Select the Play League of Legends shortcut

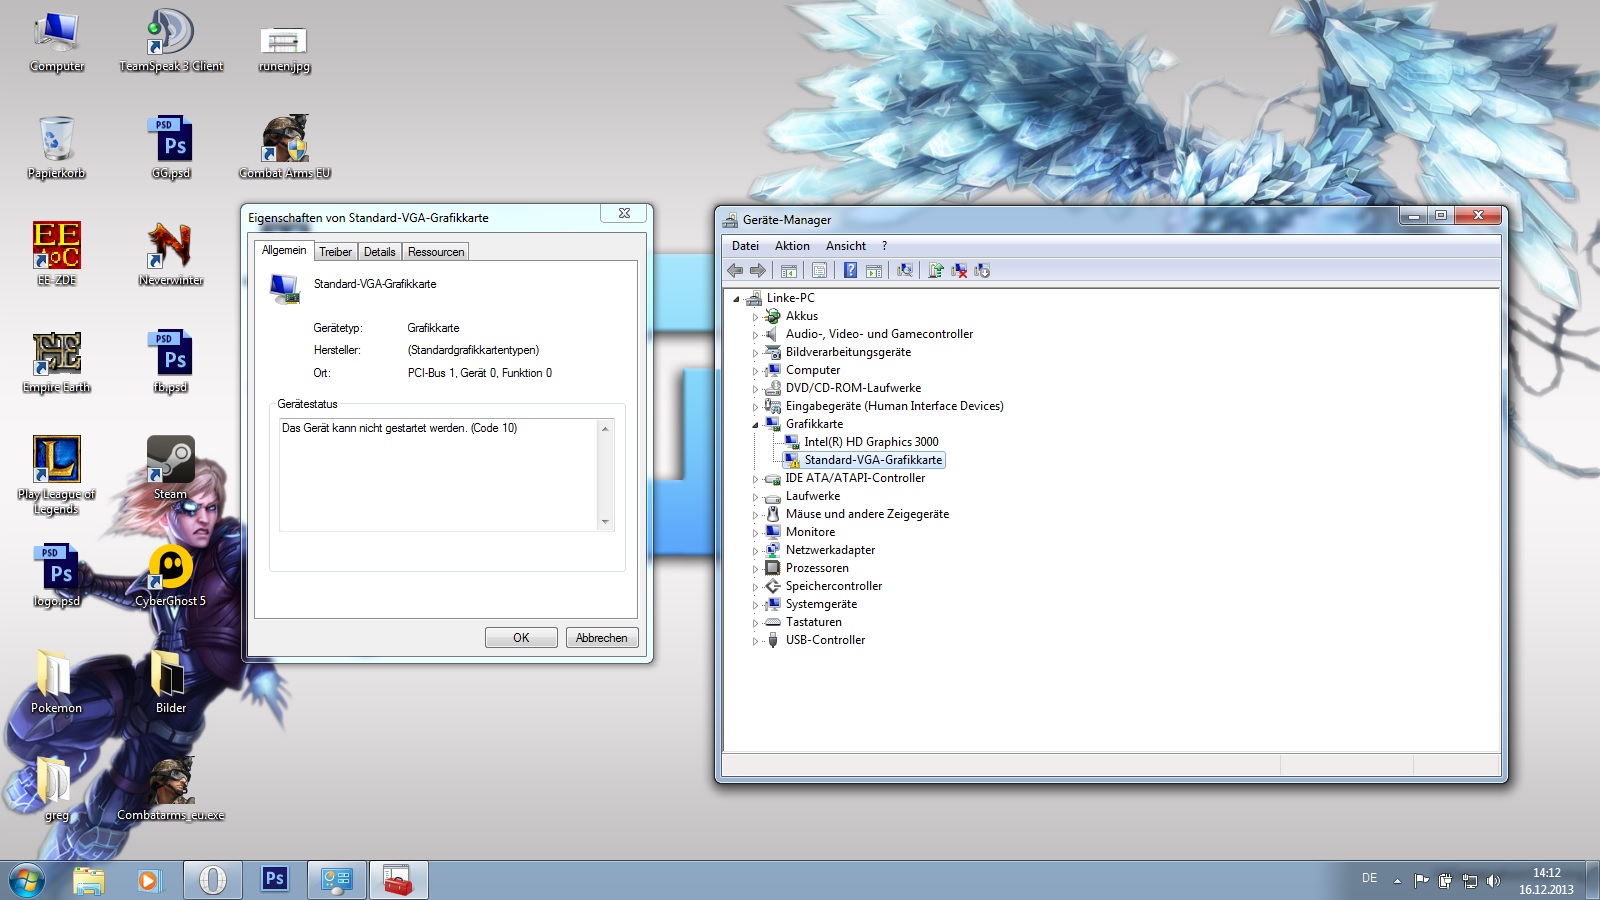tap(57, 475)
